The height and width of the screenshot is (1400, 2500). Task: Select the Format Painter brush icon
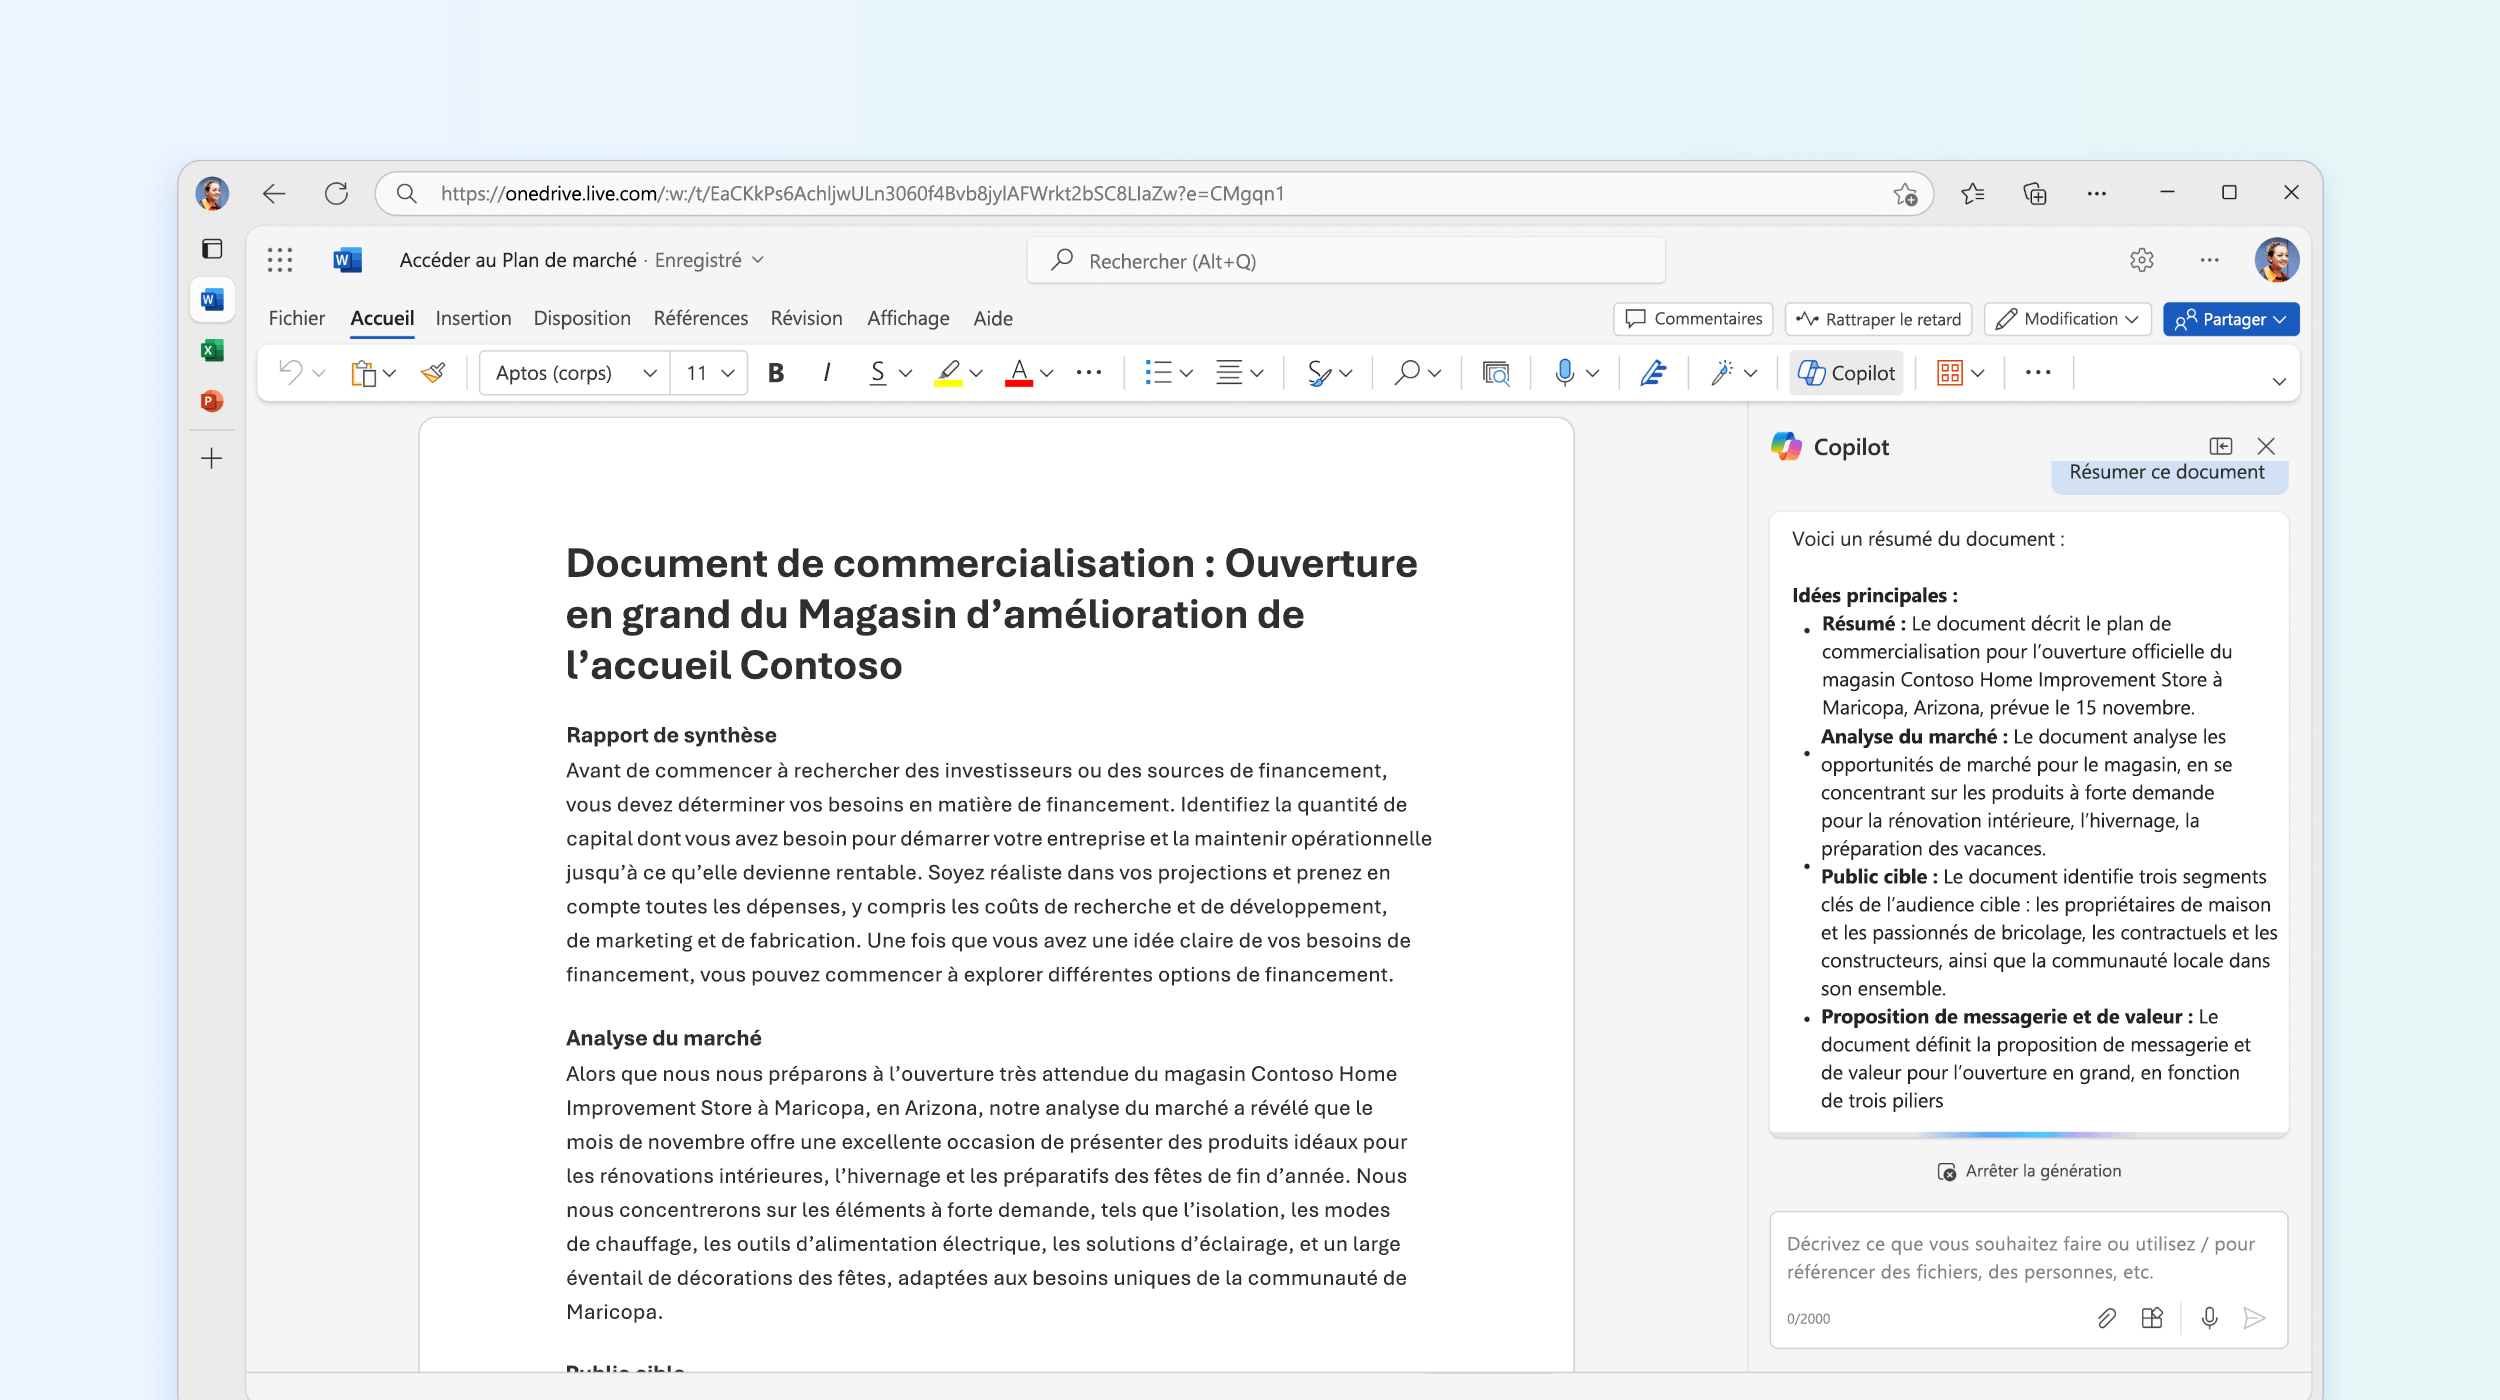tap(434, 373)
